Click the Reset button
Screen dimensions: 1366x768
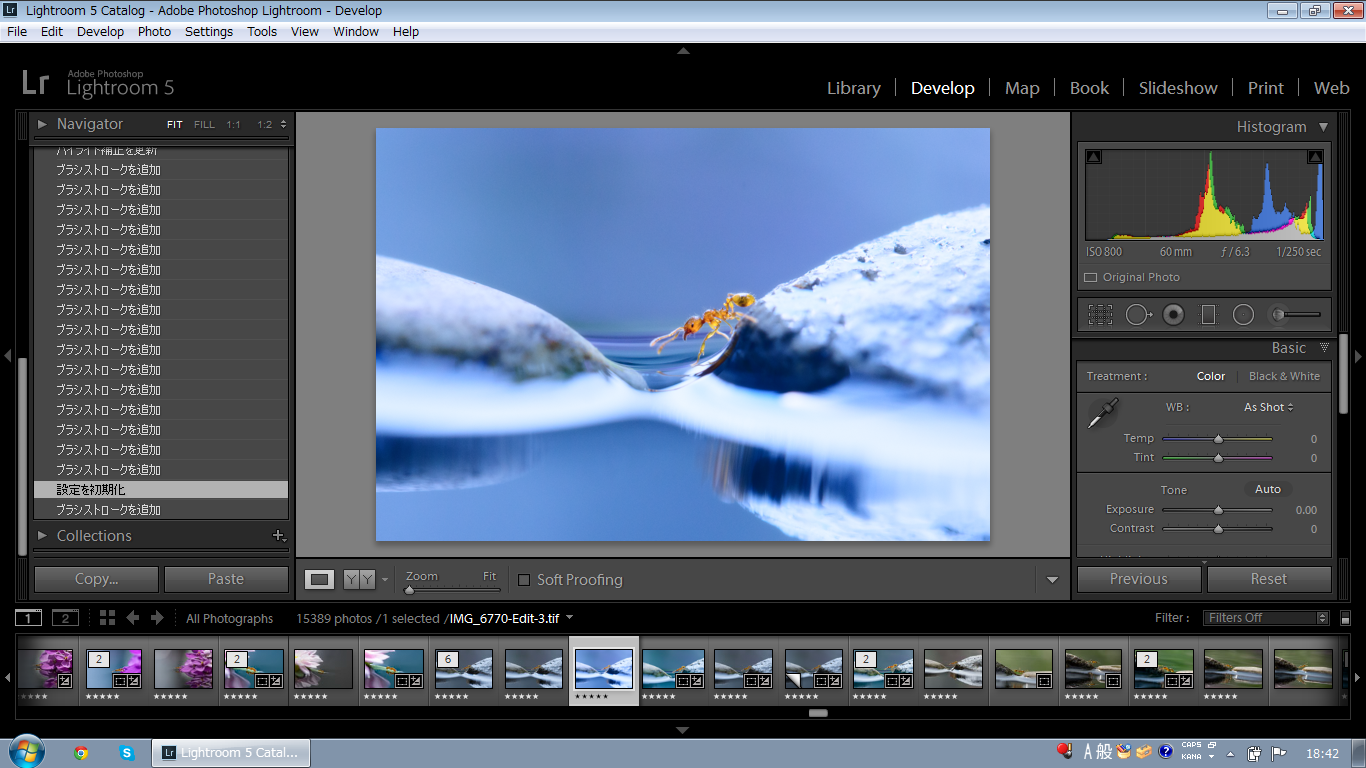pyautogui.click(x=1269, y=579)
